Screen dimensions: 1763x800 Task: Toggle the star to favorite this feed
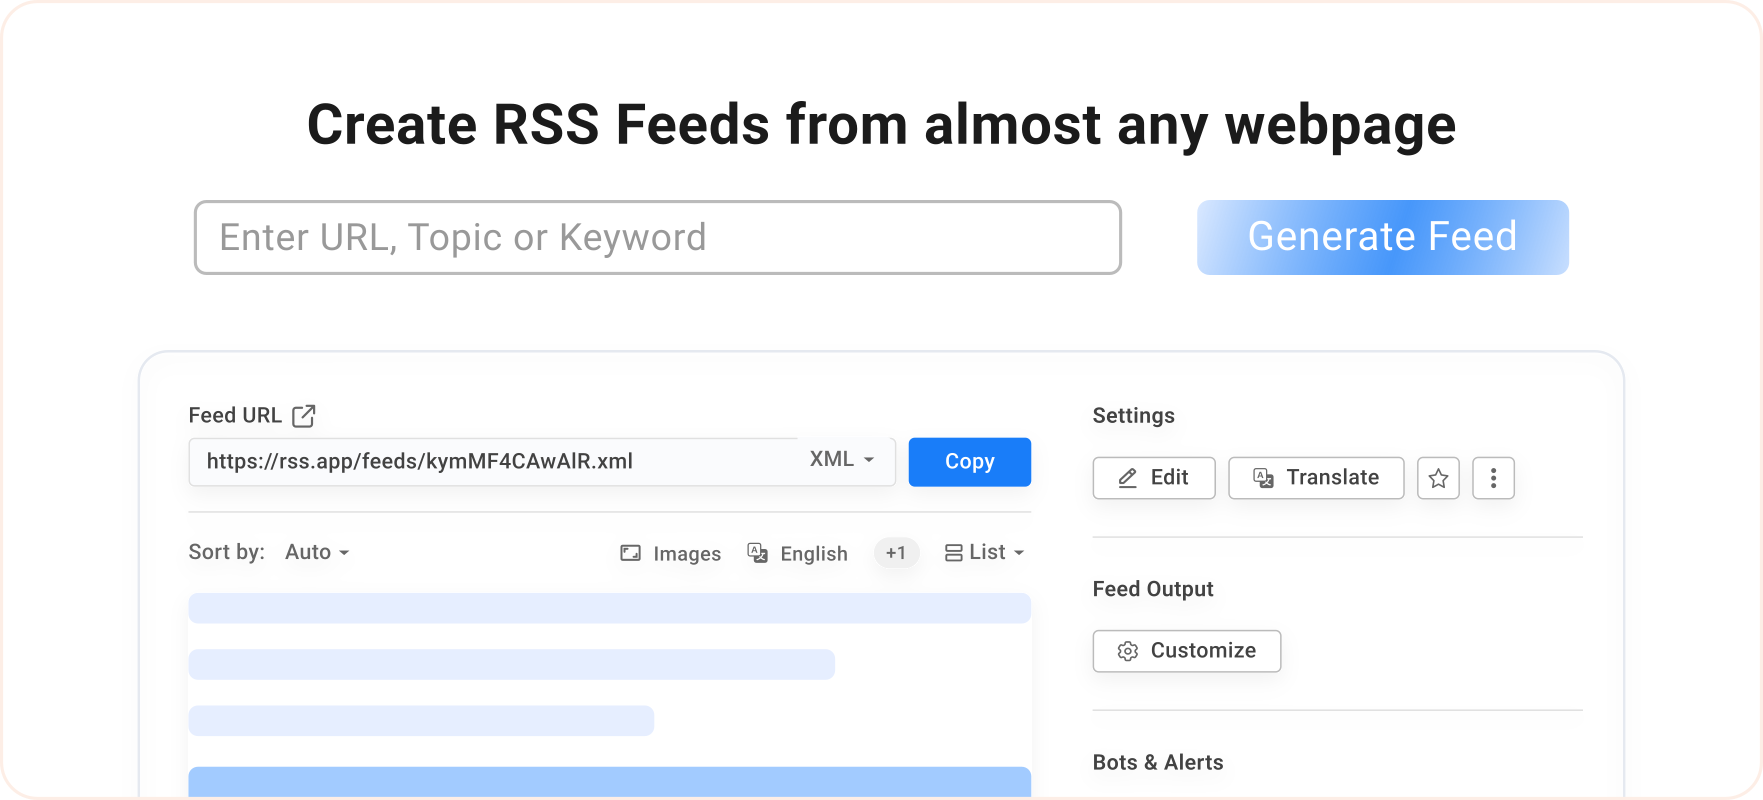pyautogui.click(x=1438, y=478)
